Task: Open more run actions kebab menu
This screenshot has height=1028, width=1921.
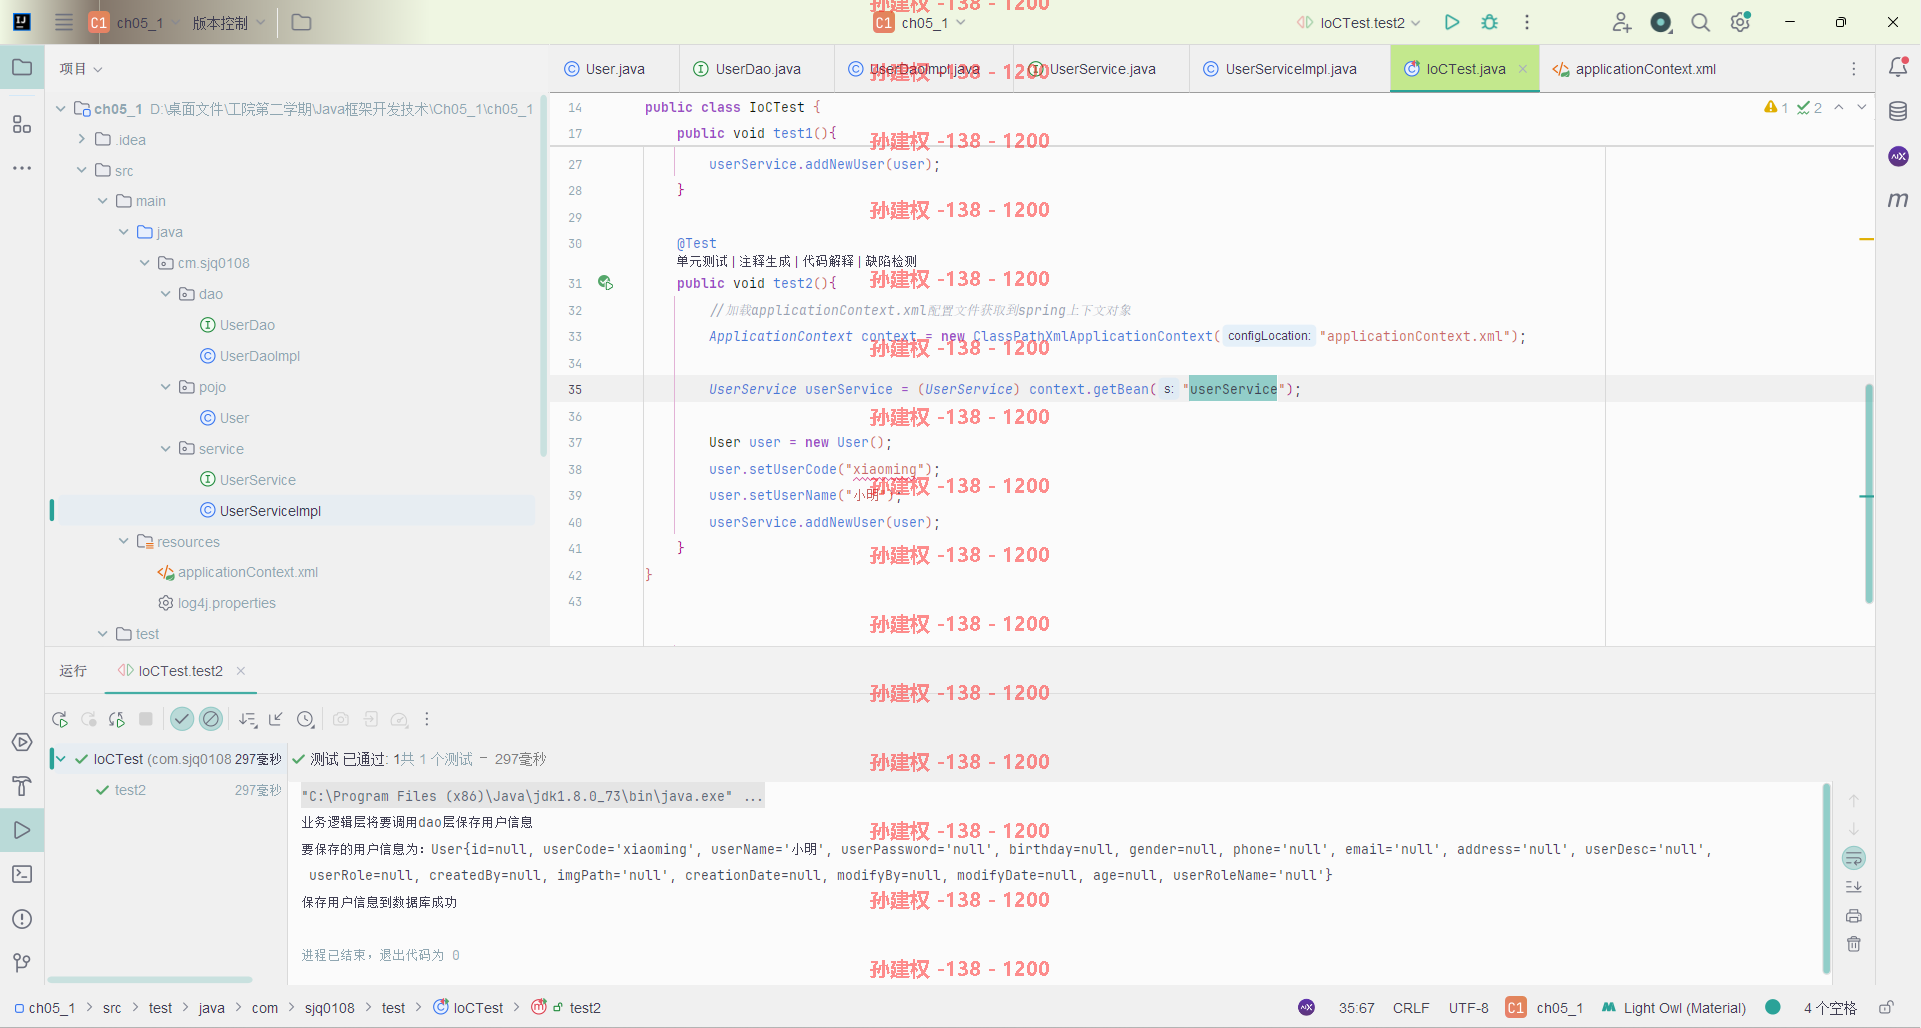Action: (x=1526, y=22)
